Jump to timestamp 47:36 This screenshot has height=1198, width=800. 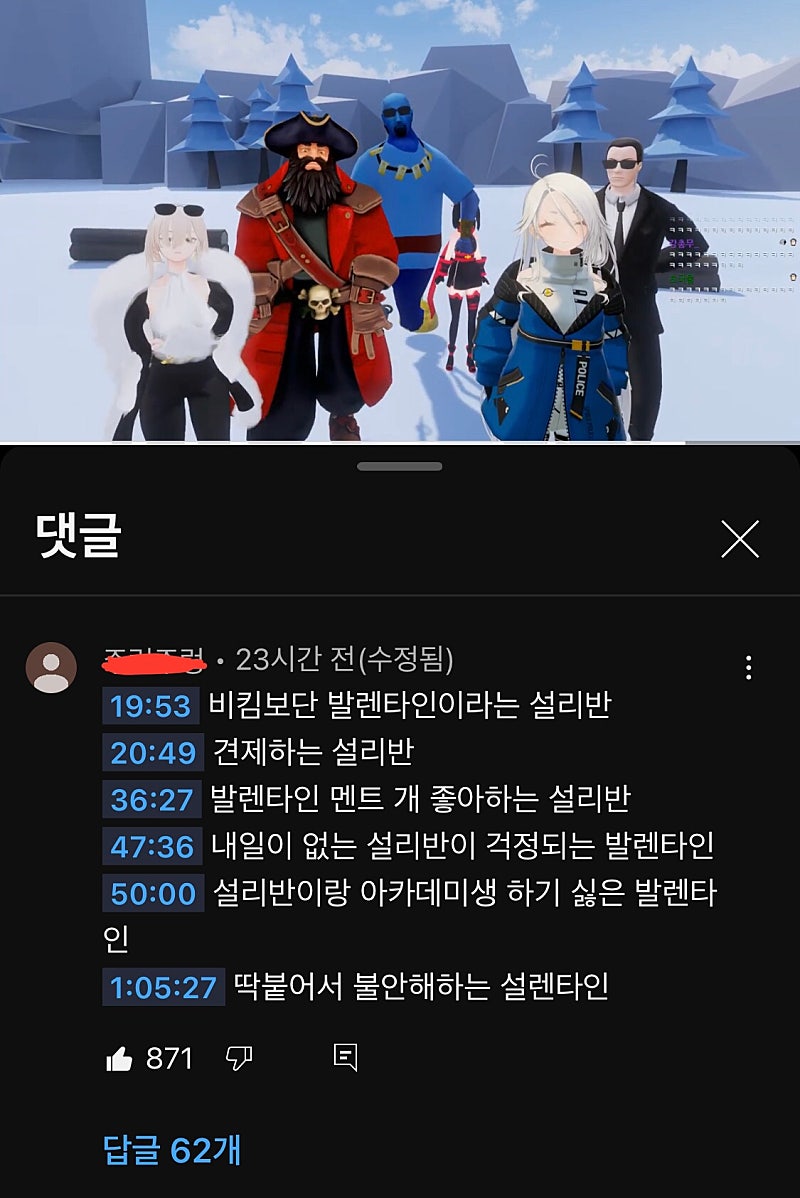click(152, 847)
